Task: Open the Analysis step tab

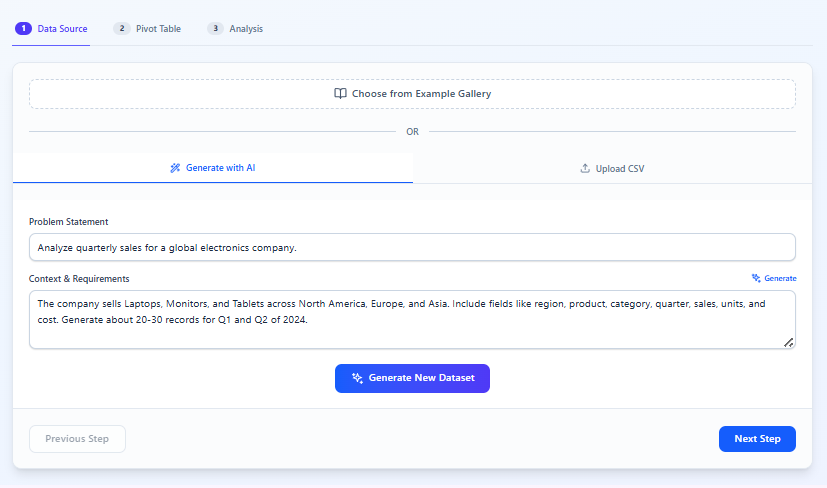Action: [246, 29]
